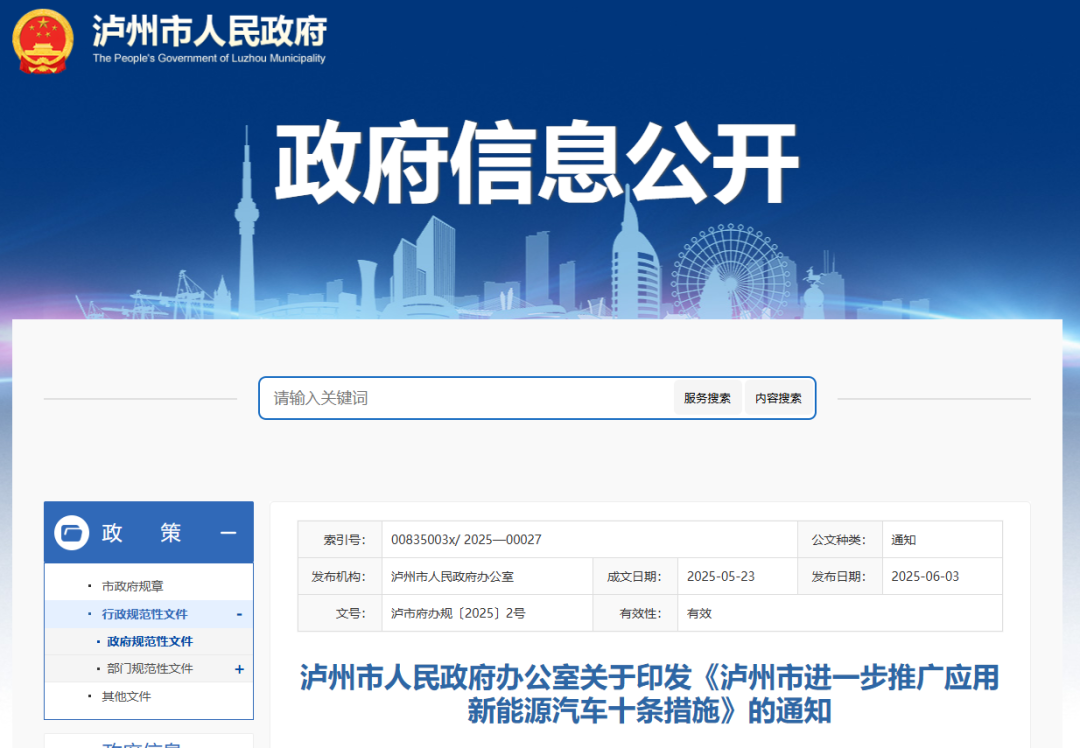Open 其他文件 in the sidebar
Viewport: 1080px width, 748px height.
pos(126,696)
